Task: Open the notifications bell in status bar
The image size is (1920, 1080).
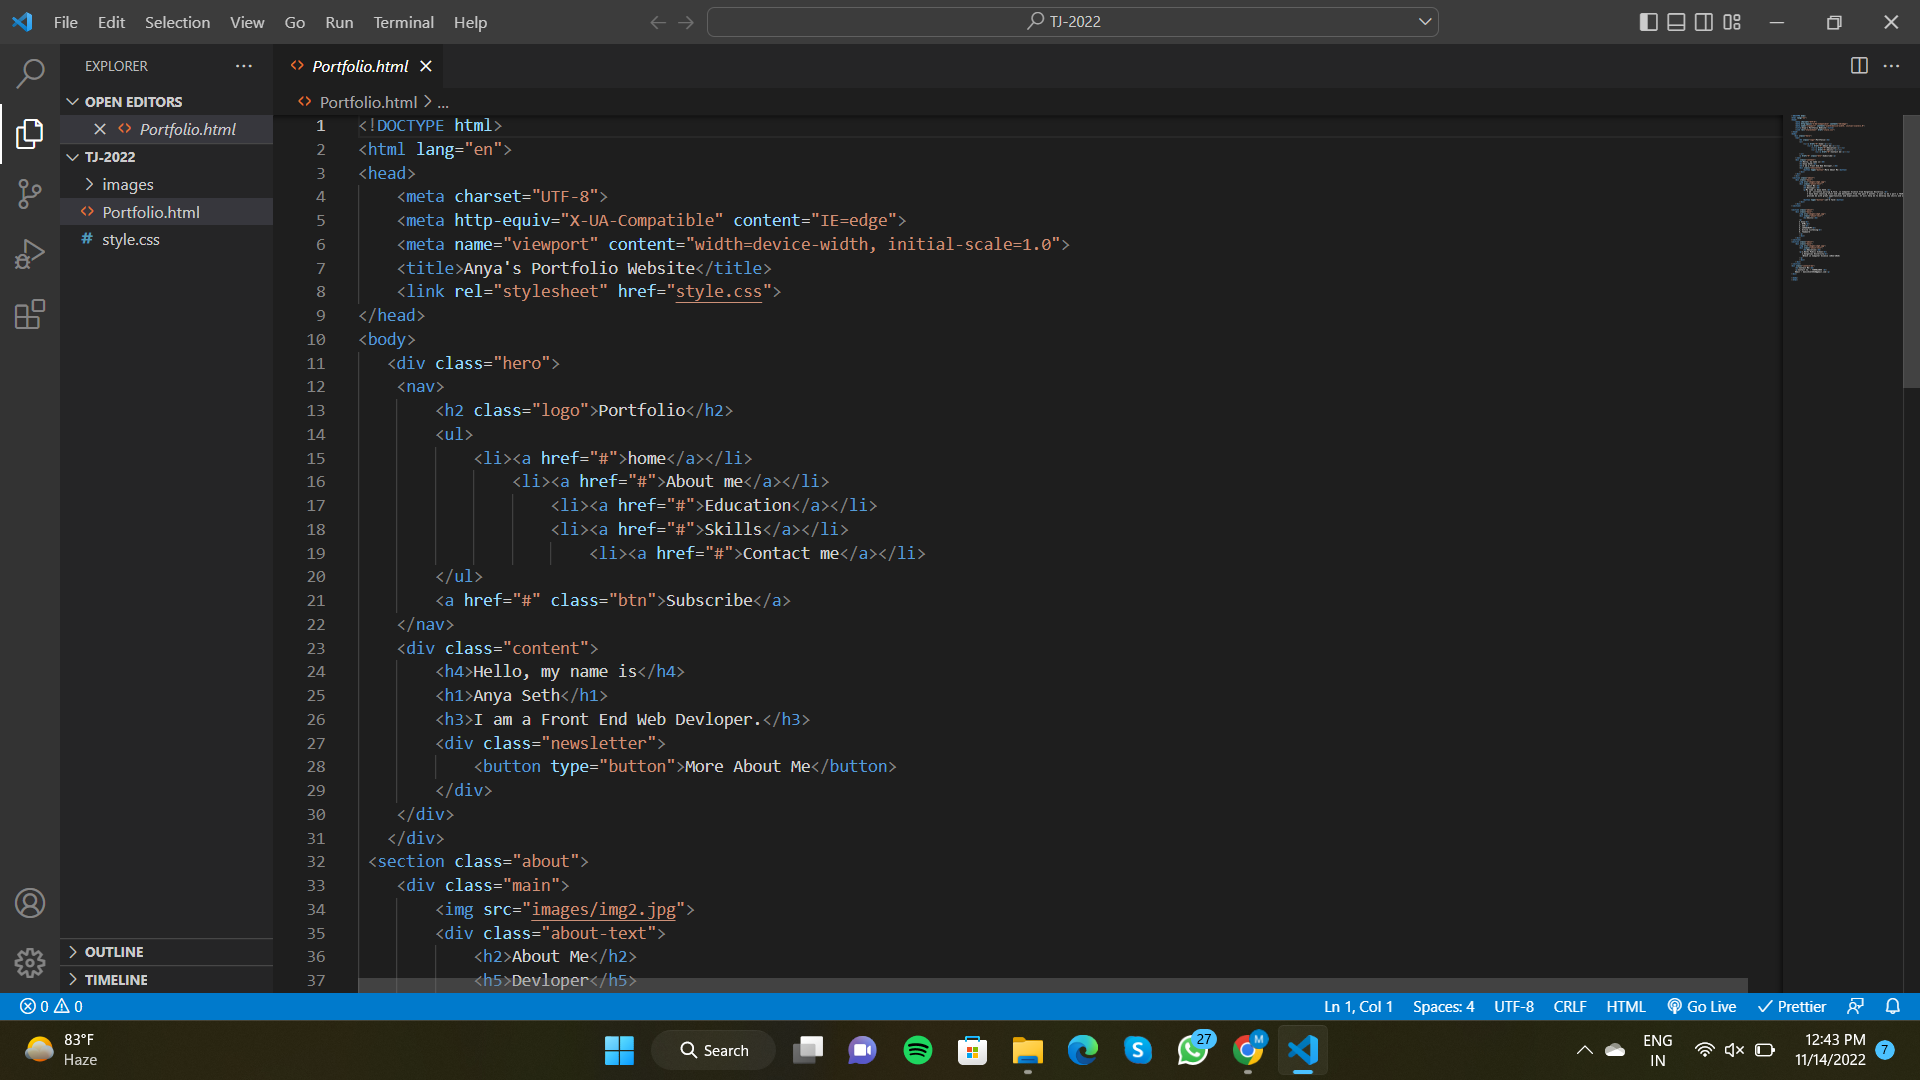Action: (x=1893, y=1006)
